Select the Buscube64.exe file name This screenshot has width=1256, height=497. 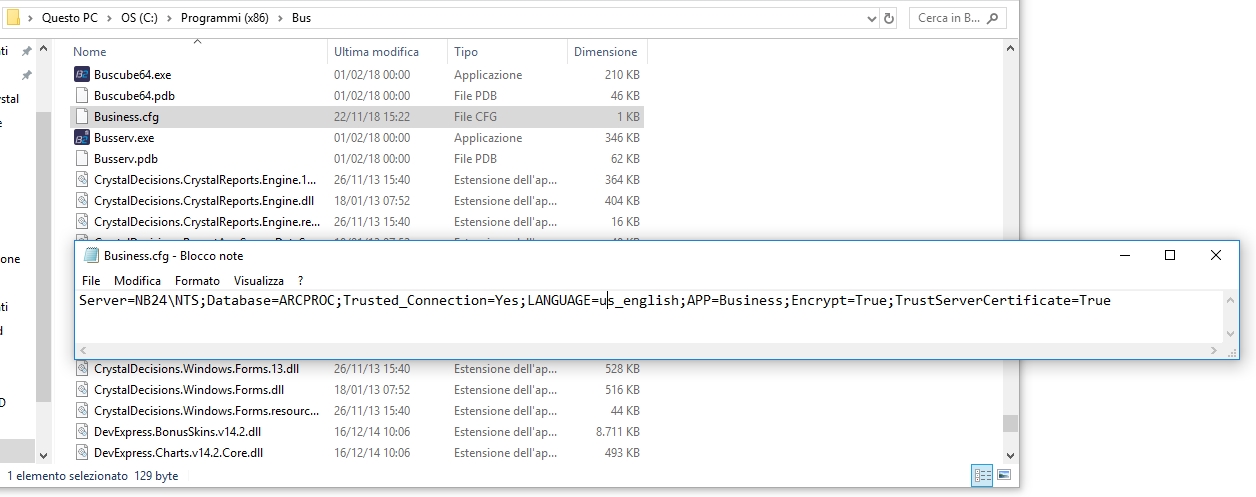point(132,75)
